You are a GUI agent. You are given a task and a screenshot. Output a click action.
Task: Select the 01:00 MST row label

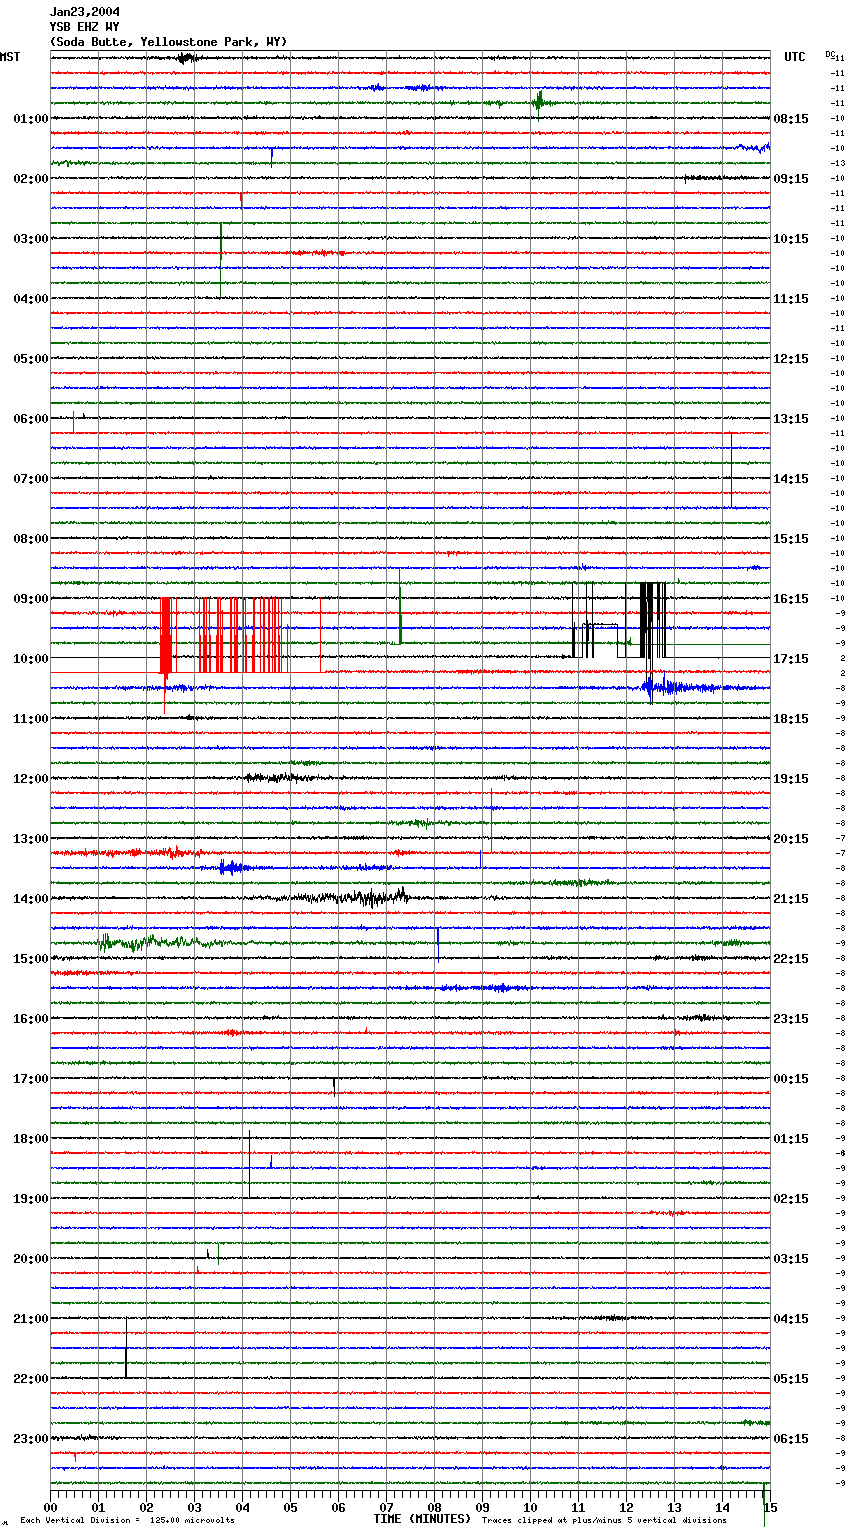click(30, 119)
